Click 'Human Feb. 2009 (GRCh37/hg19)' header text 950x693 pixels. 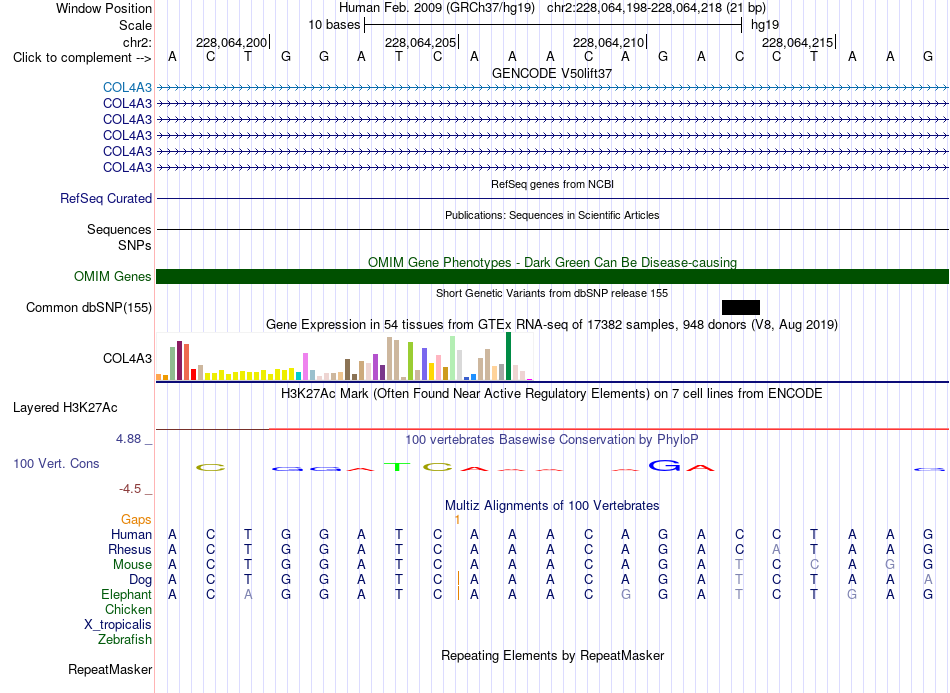point(437,8)
